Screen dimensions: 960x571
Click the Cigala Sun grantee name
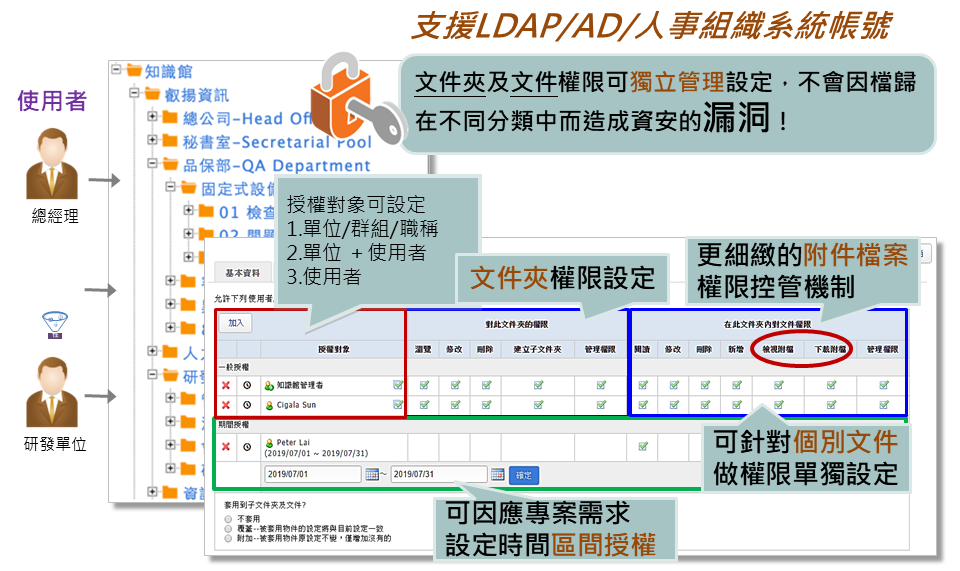point(296,405)
